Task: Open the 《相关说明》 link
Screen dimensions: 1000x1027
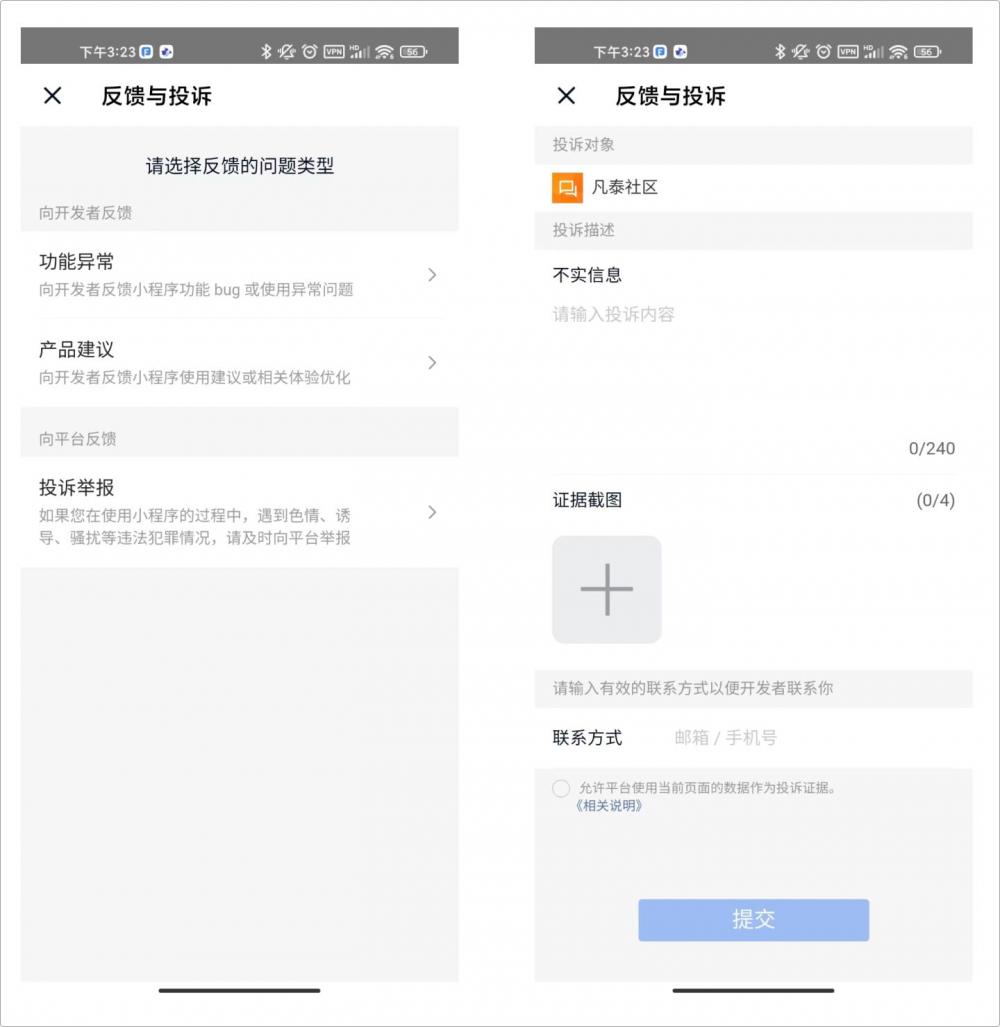Action: pos(609,806)
